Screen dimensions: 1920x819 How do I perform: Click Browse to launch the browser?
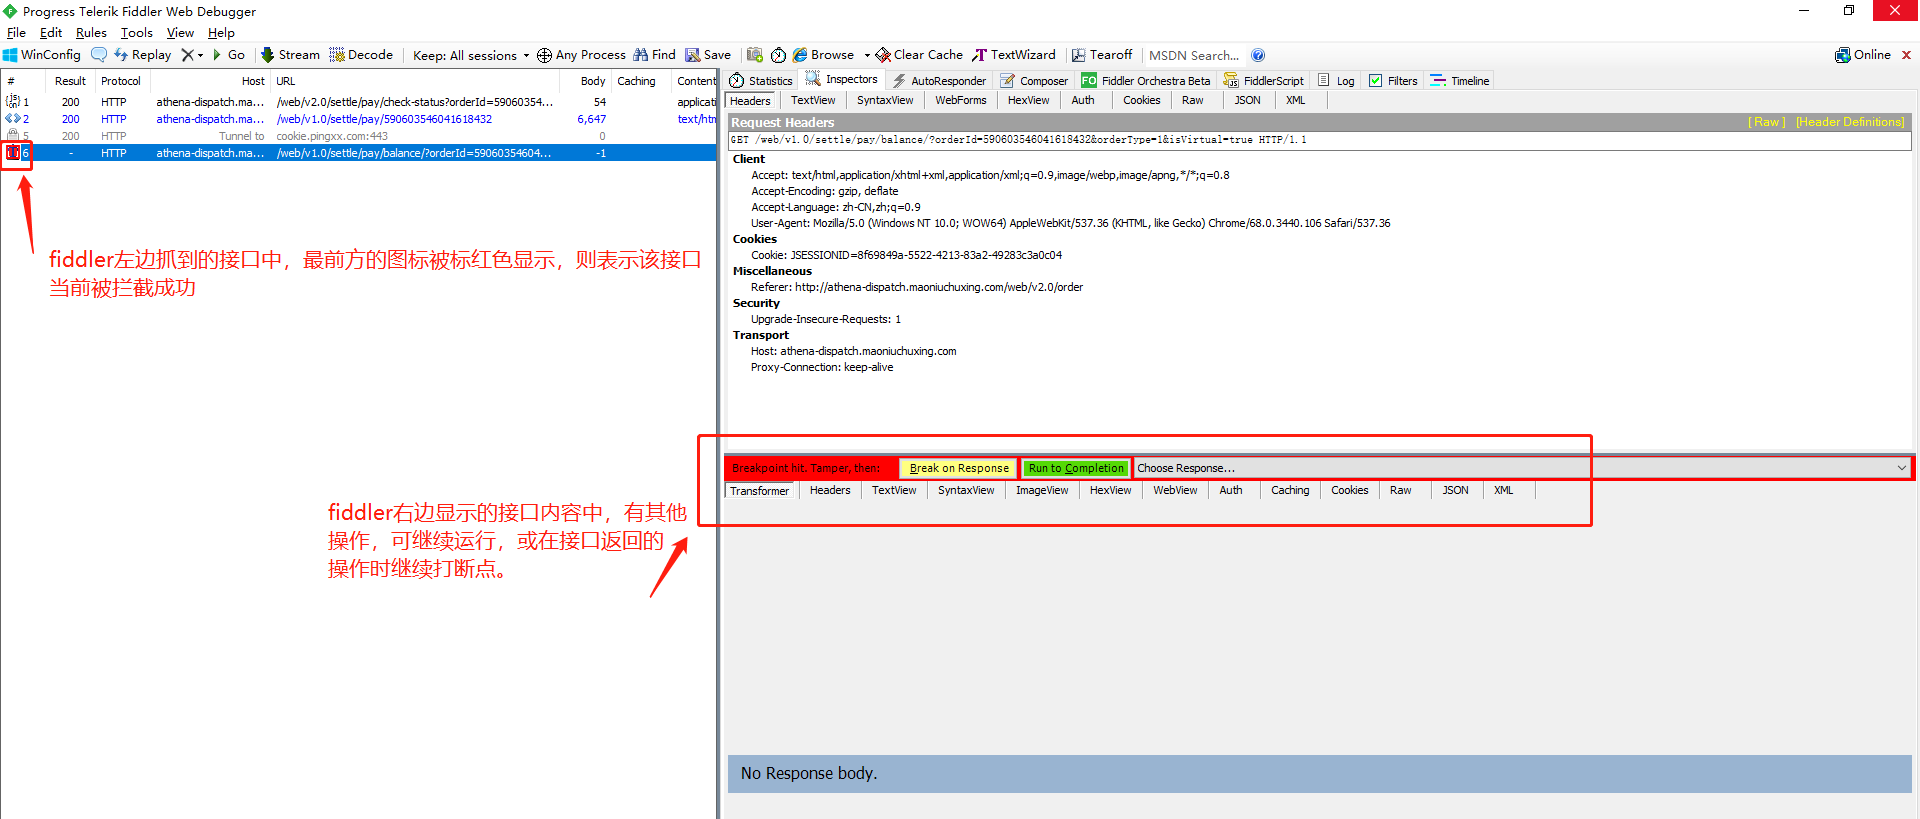(824, 55)
